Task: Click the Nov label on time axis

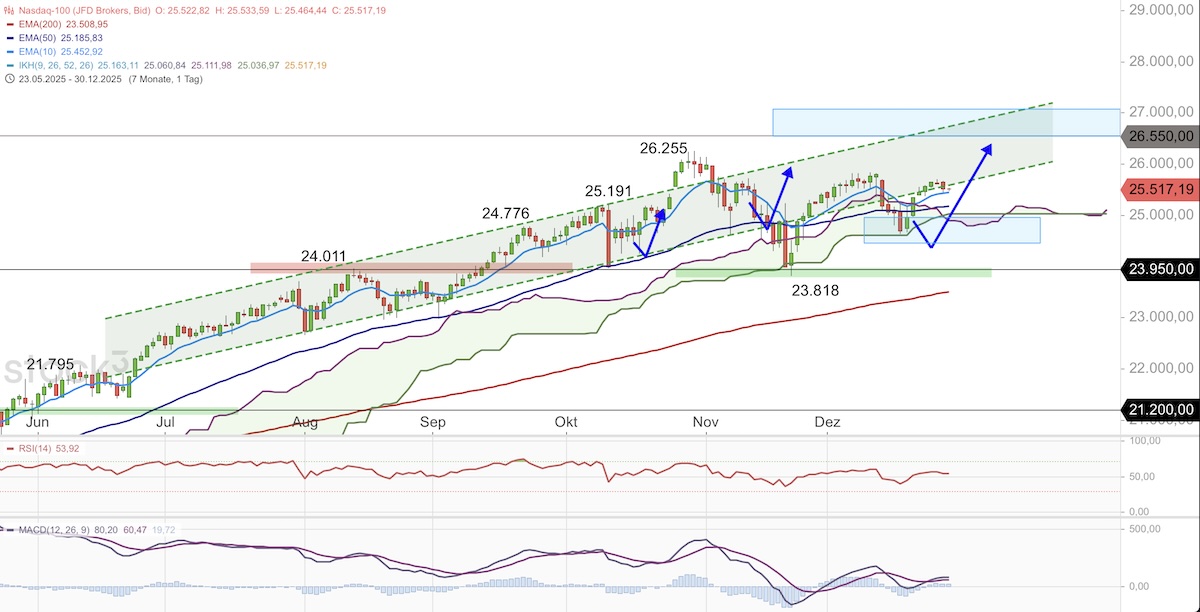Action: tap(706, 423)
